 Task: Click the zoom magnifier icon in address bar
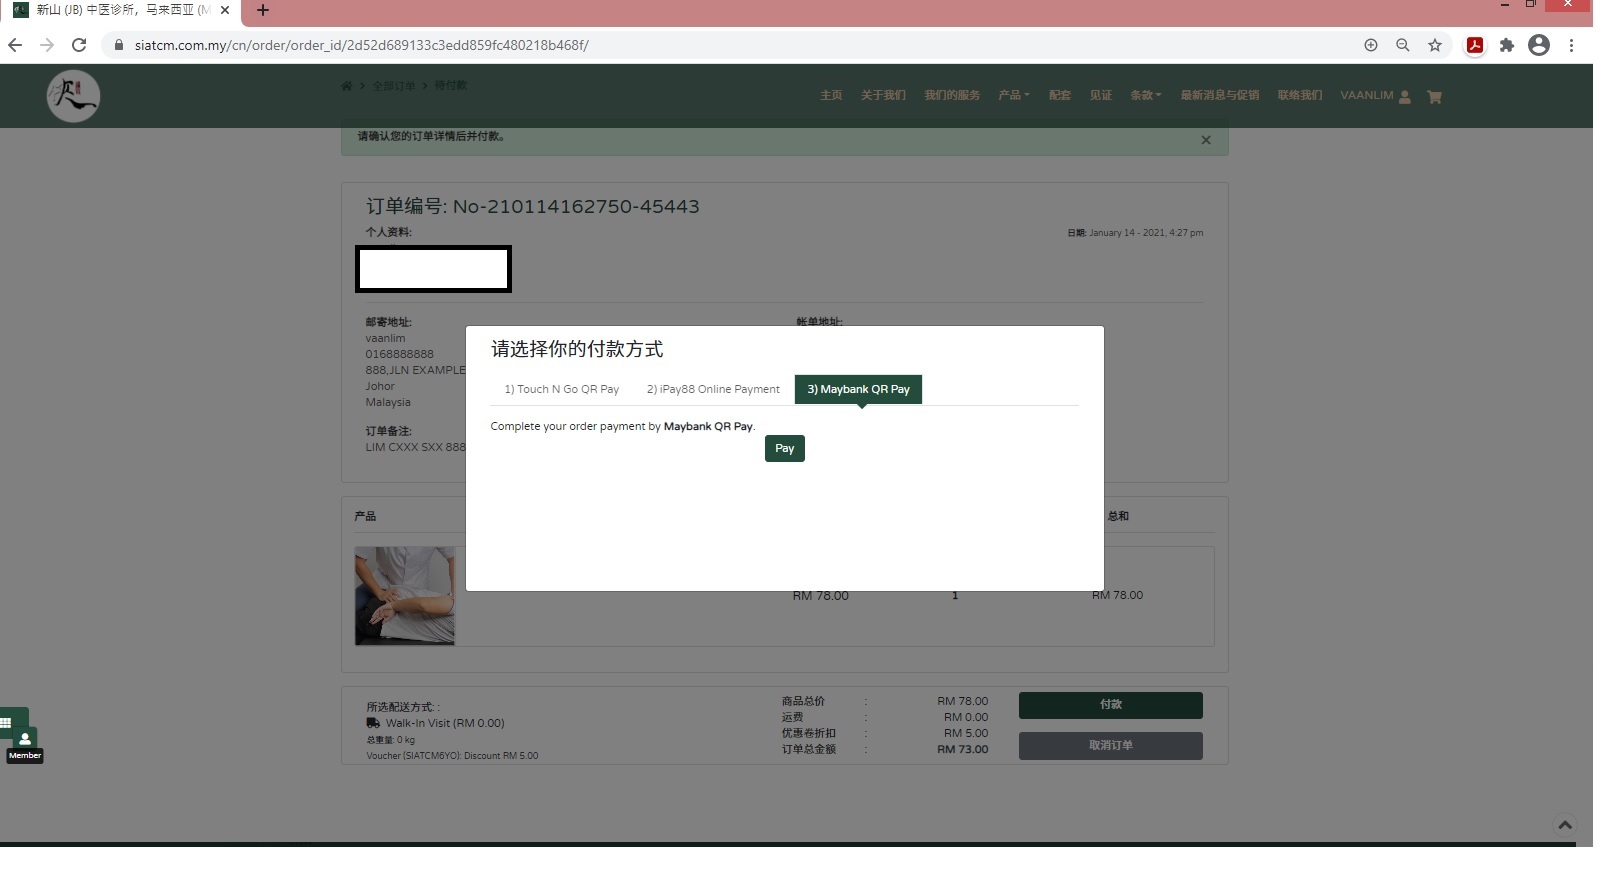[1403, 45]
